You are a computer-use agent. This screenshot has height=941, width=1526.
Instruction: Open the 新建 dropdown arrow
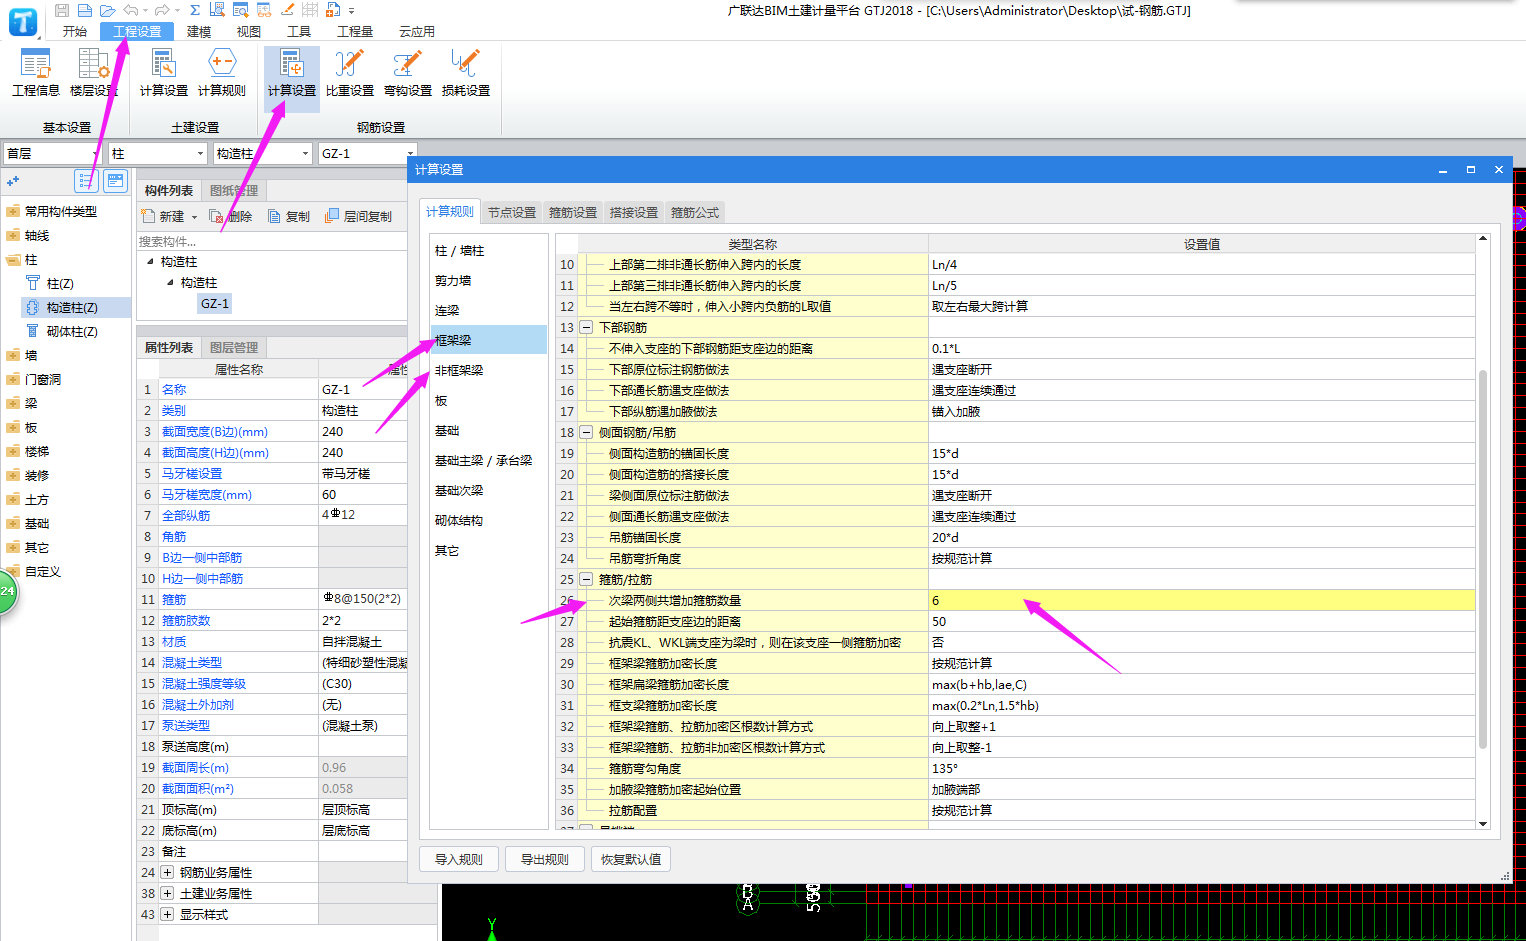[194, 217]
